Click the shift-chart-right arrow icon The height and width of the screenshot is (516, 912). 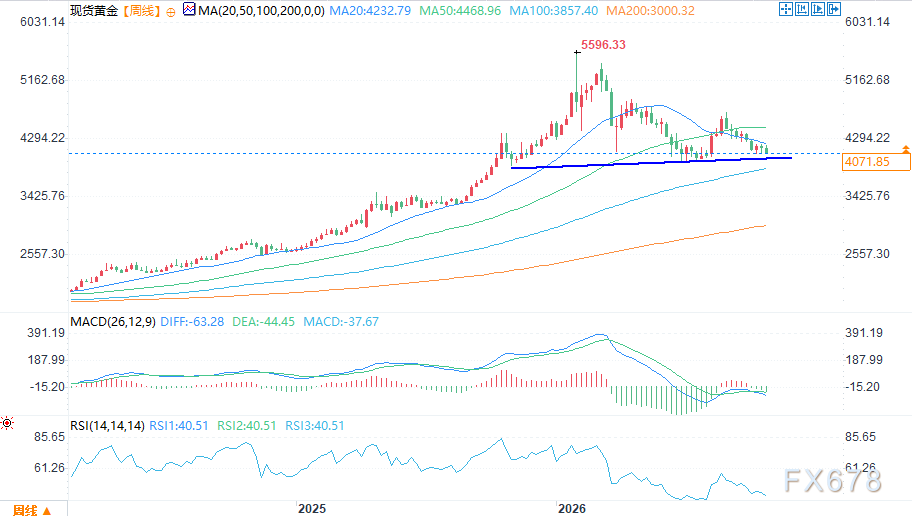point(834,9)
